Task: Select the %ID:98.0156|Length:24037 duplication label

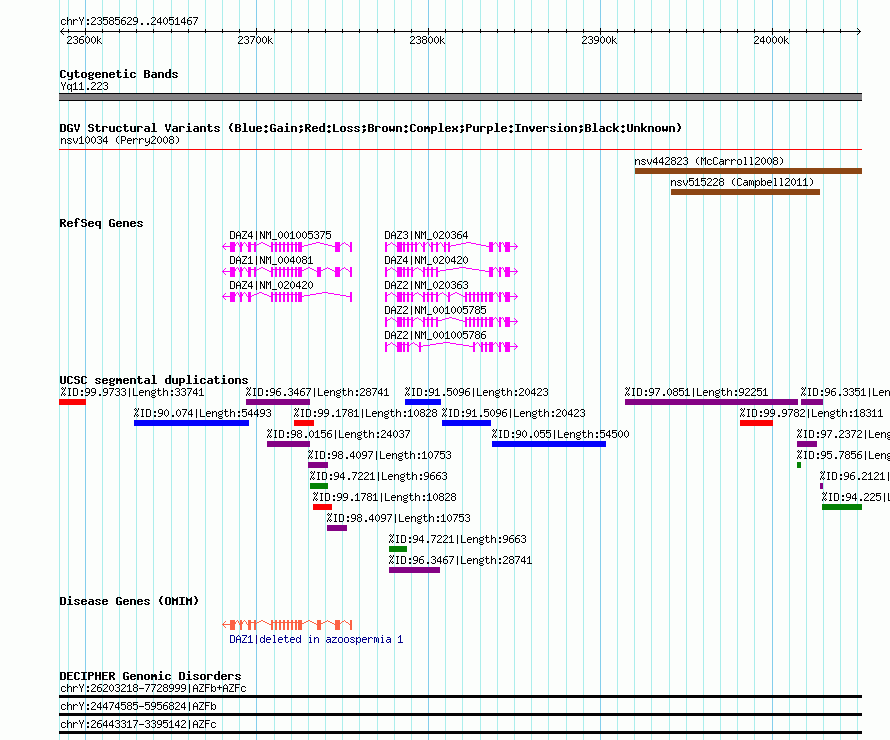Action: coord(338,434)
